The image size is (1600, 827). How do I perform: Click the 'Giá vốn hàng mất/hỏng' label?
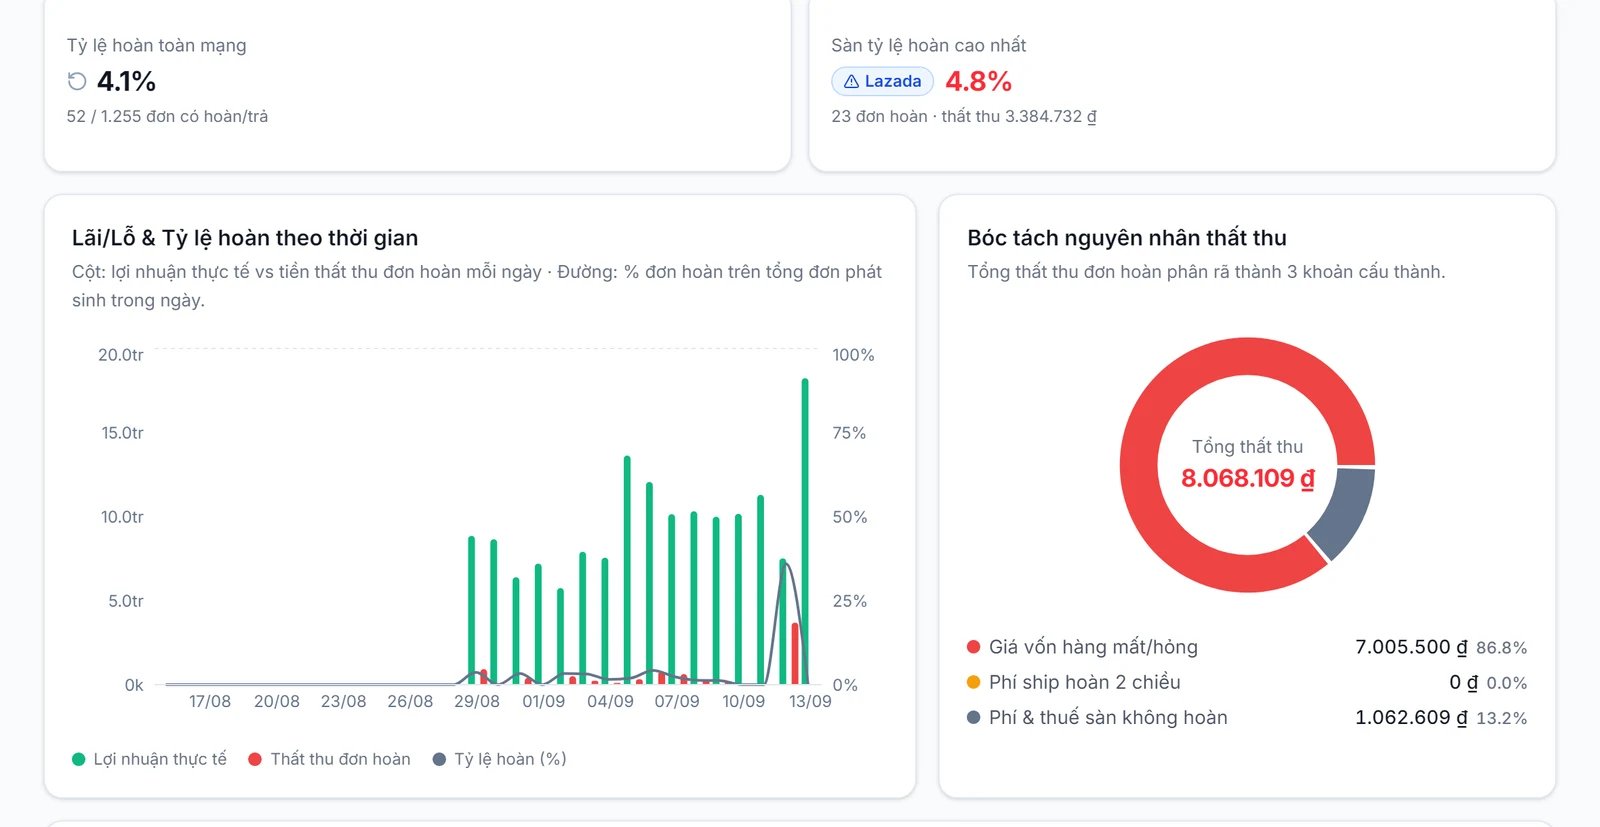pos(1093,647)
